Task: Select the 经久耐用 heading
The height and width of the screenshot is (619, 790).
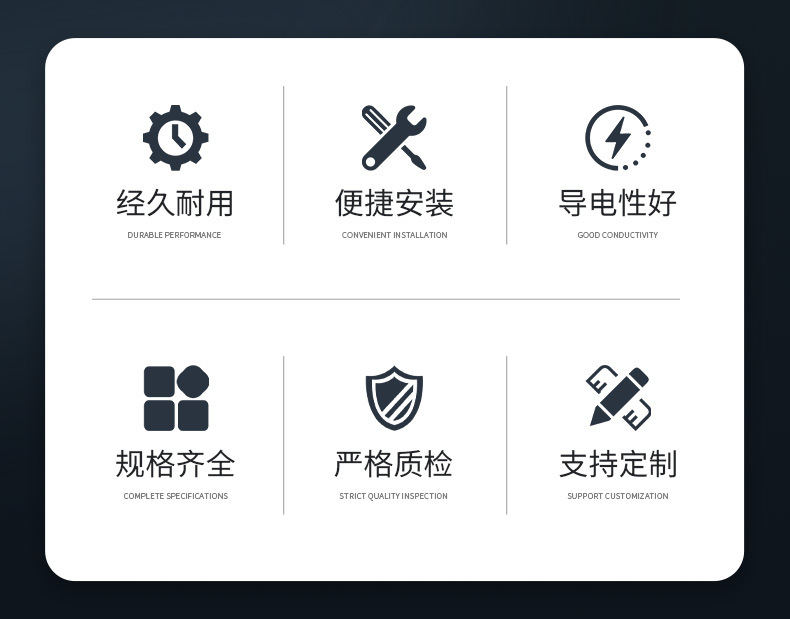Action: 175,203
